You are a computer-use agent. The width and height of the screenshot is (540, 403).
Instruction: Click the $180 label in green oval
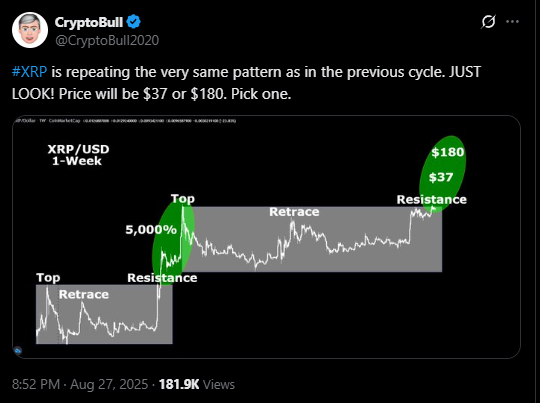pos(447,152)
